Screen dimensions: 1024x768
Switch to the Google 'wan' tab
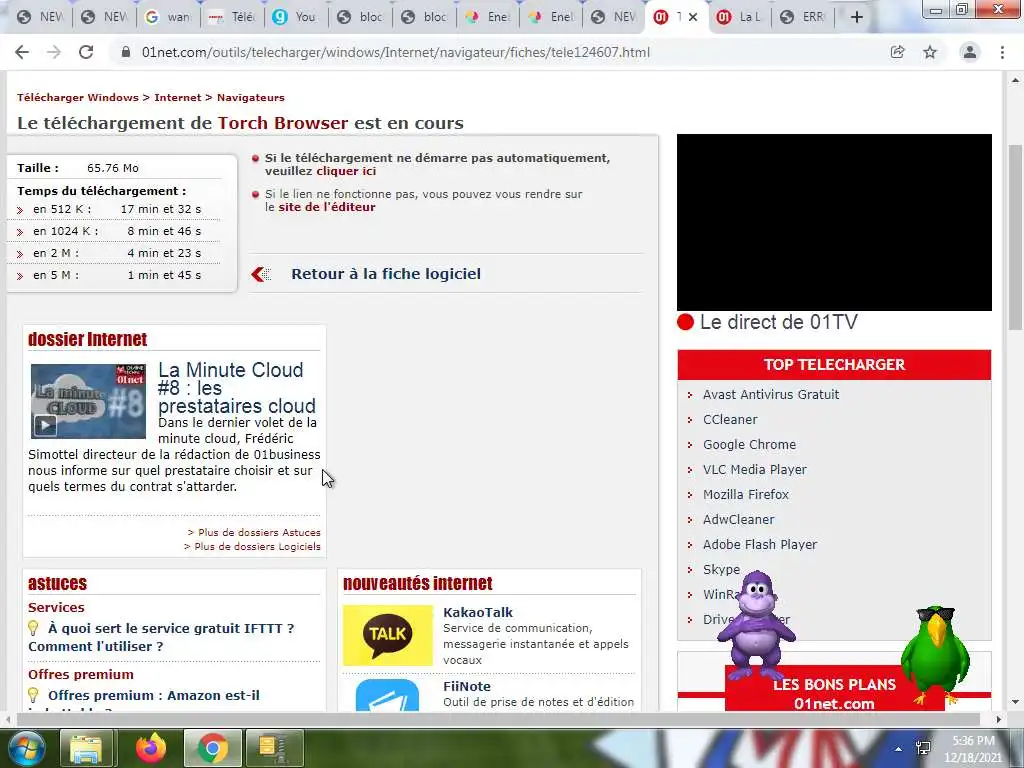click(169, 17)
